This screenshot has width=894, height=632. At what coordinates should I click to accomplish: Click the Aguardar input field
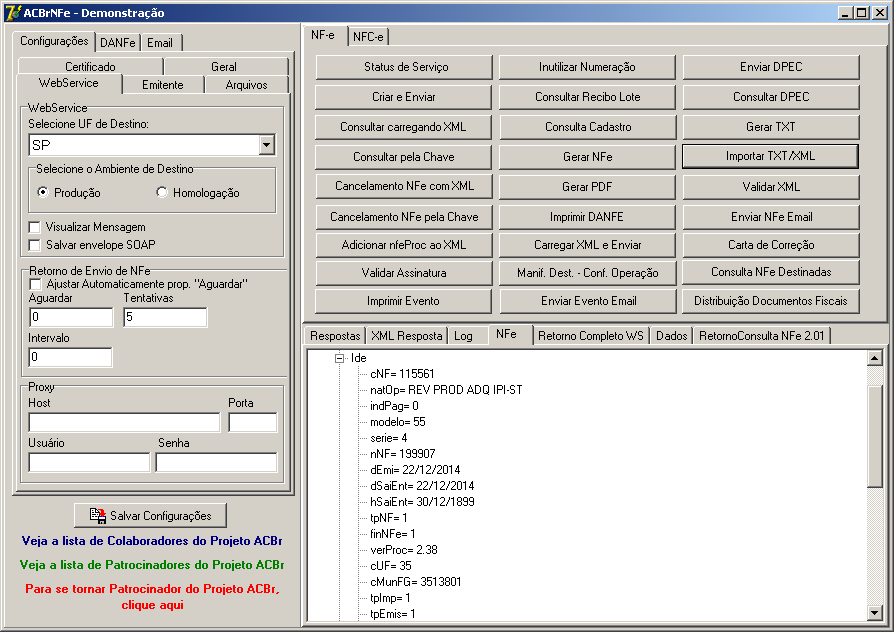[x=71, y=317]
